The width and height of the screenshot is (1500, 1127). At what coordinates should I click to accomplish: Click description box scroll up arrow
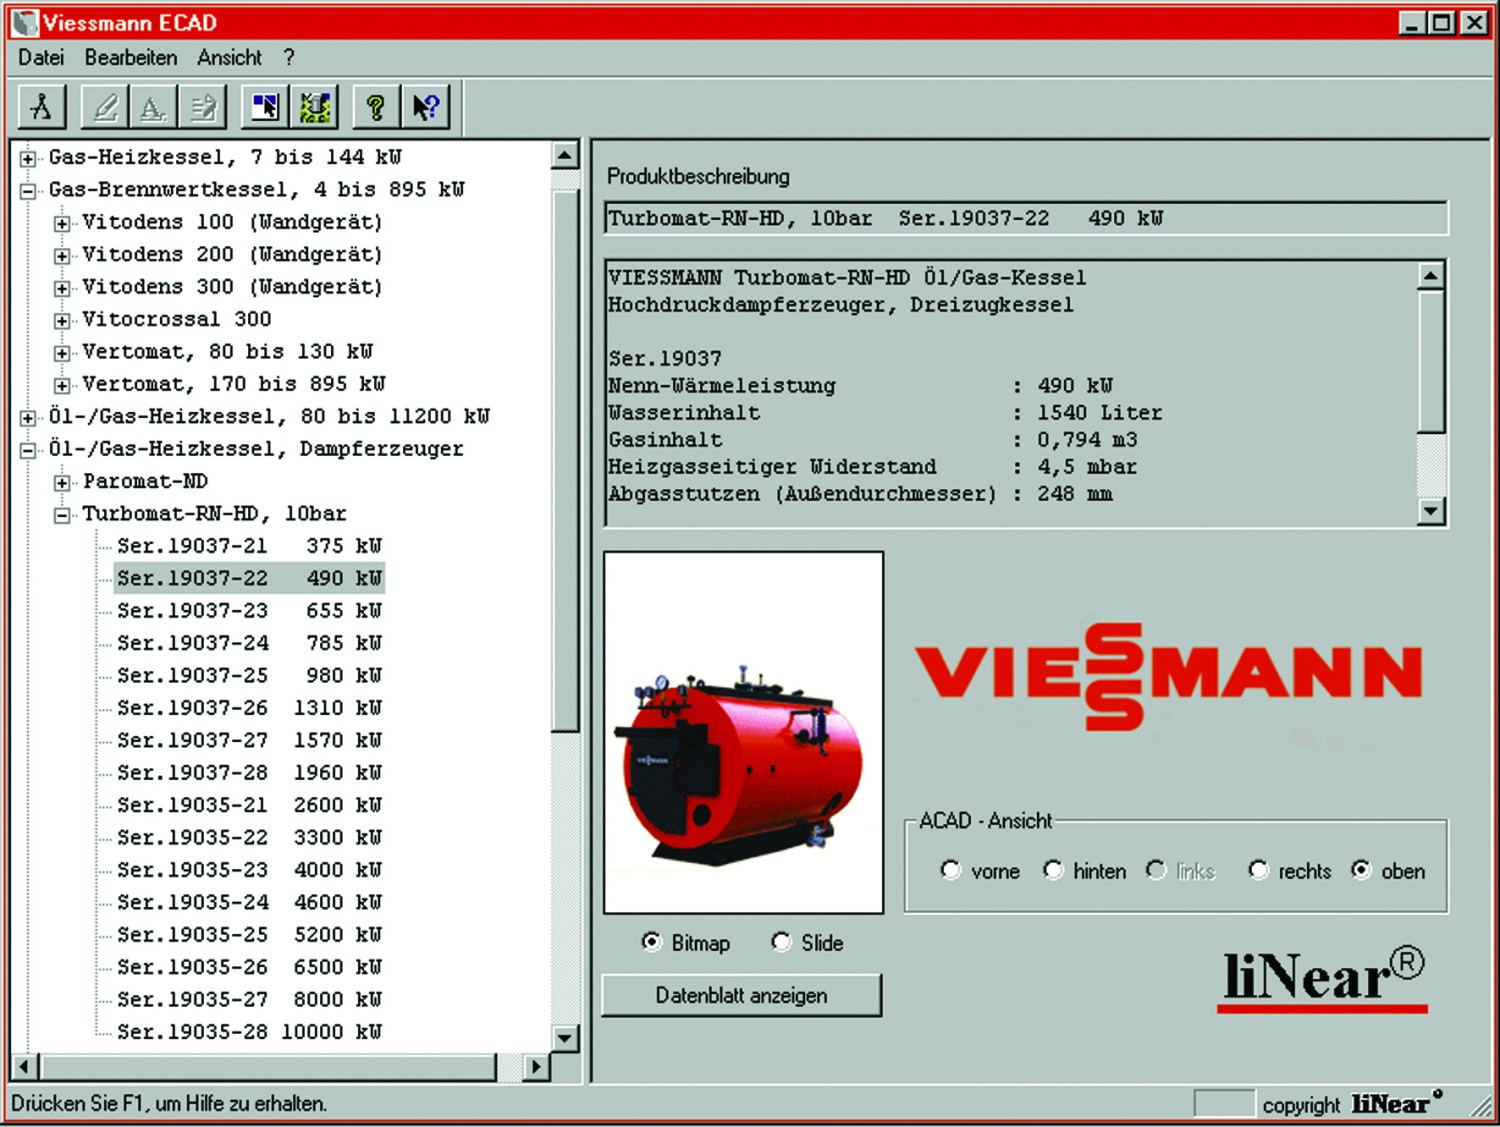(1431, 275)
